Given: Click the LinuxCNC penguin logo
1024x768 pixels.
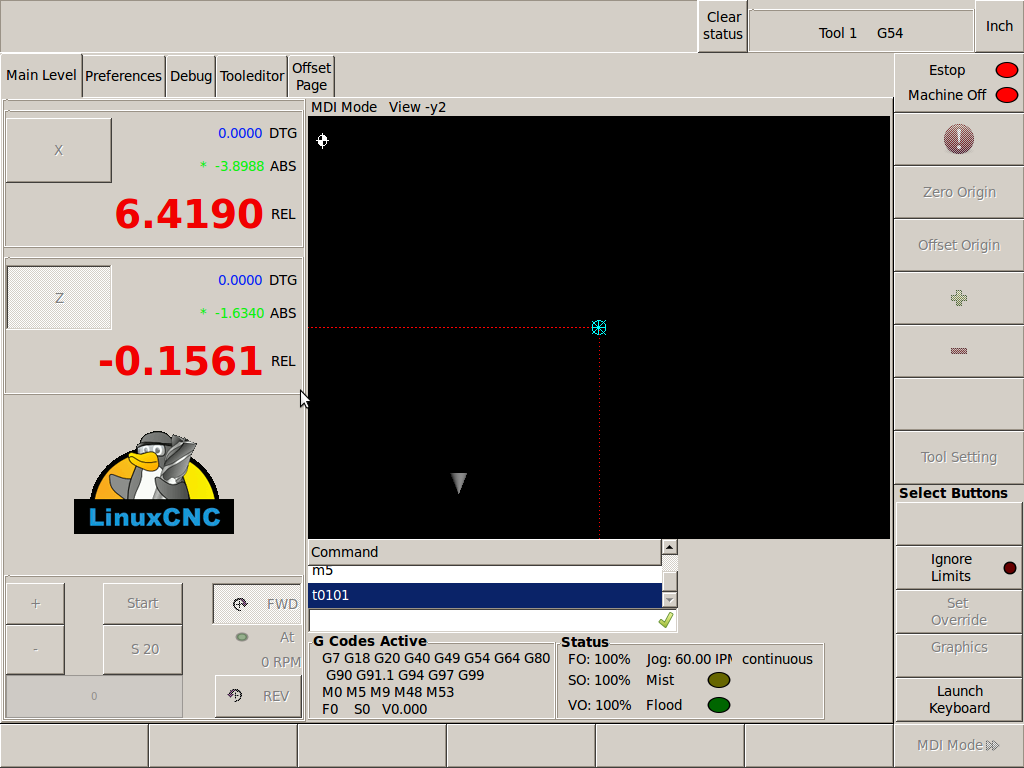Looking at the screenshot, I should click(154, 483).
